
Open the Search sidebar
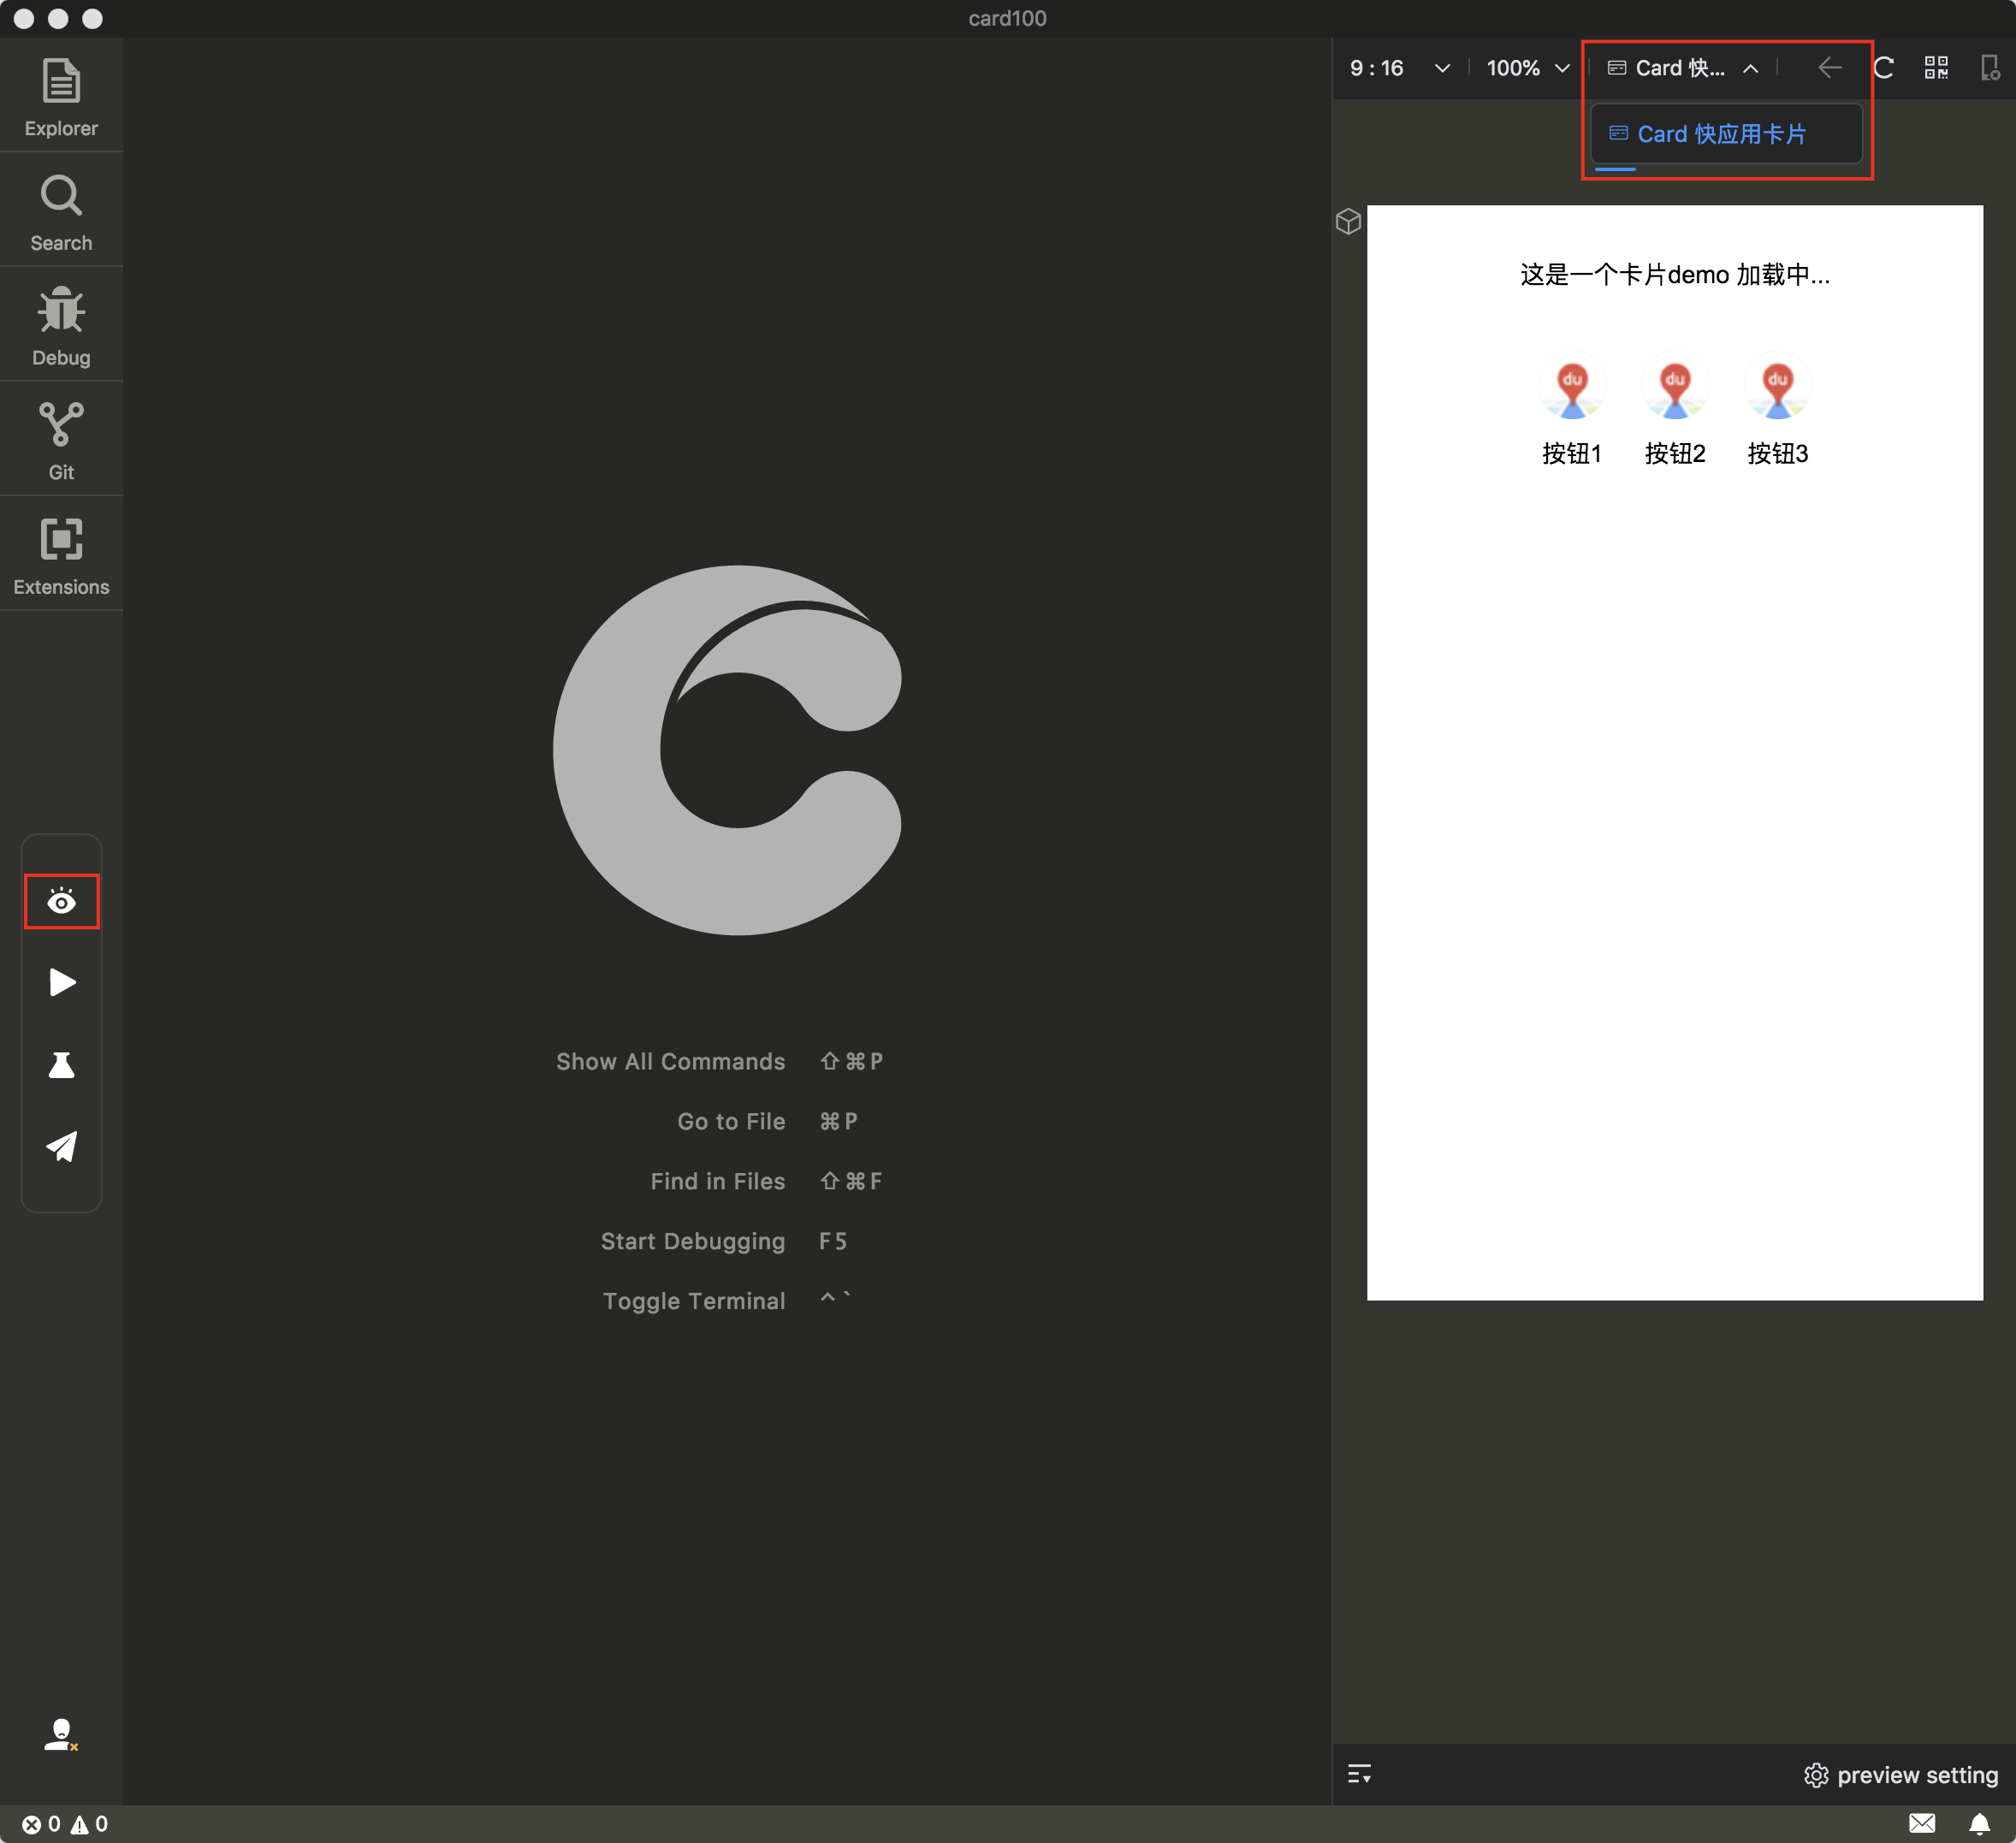click(61, 213)
